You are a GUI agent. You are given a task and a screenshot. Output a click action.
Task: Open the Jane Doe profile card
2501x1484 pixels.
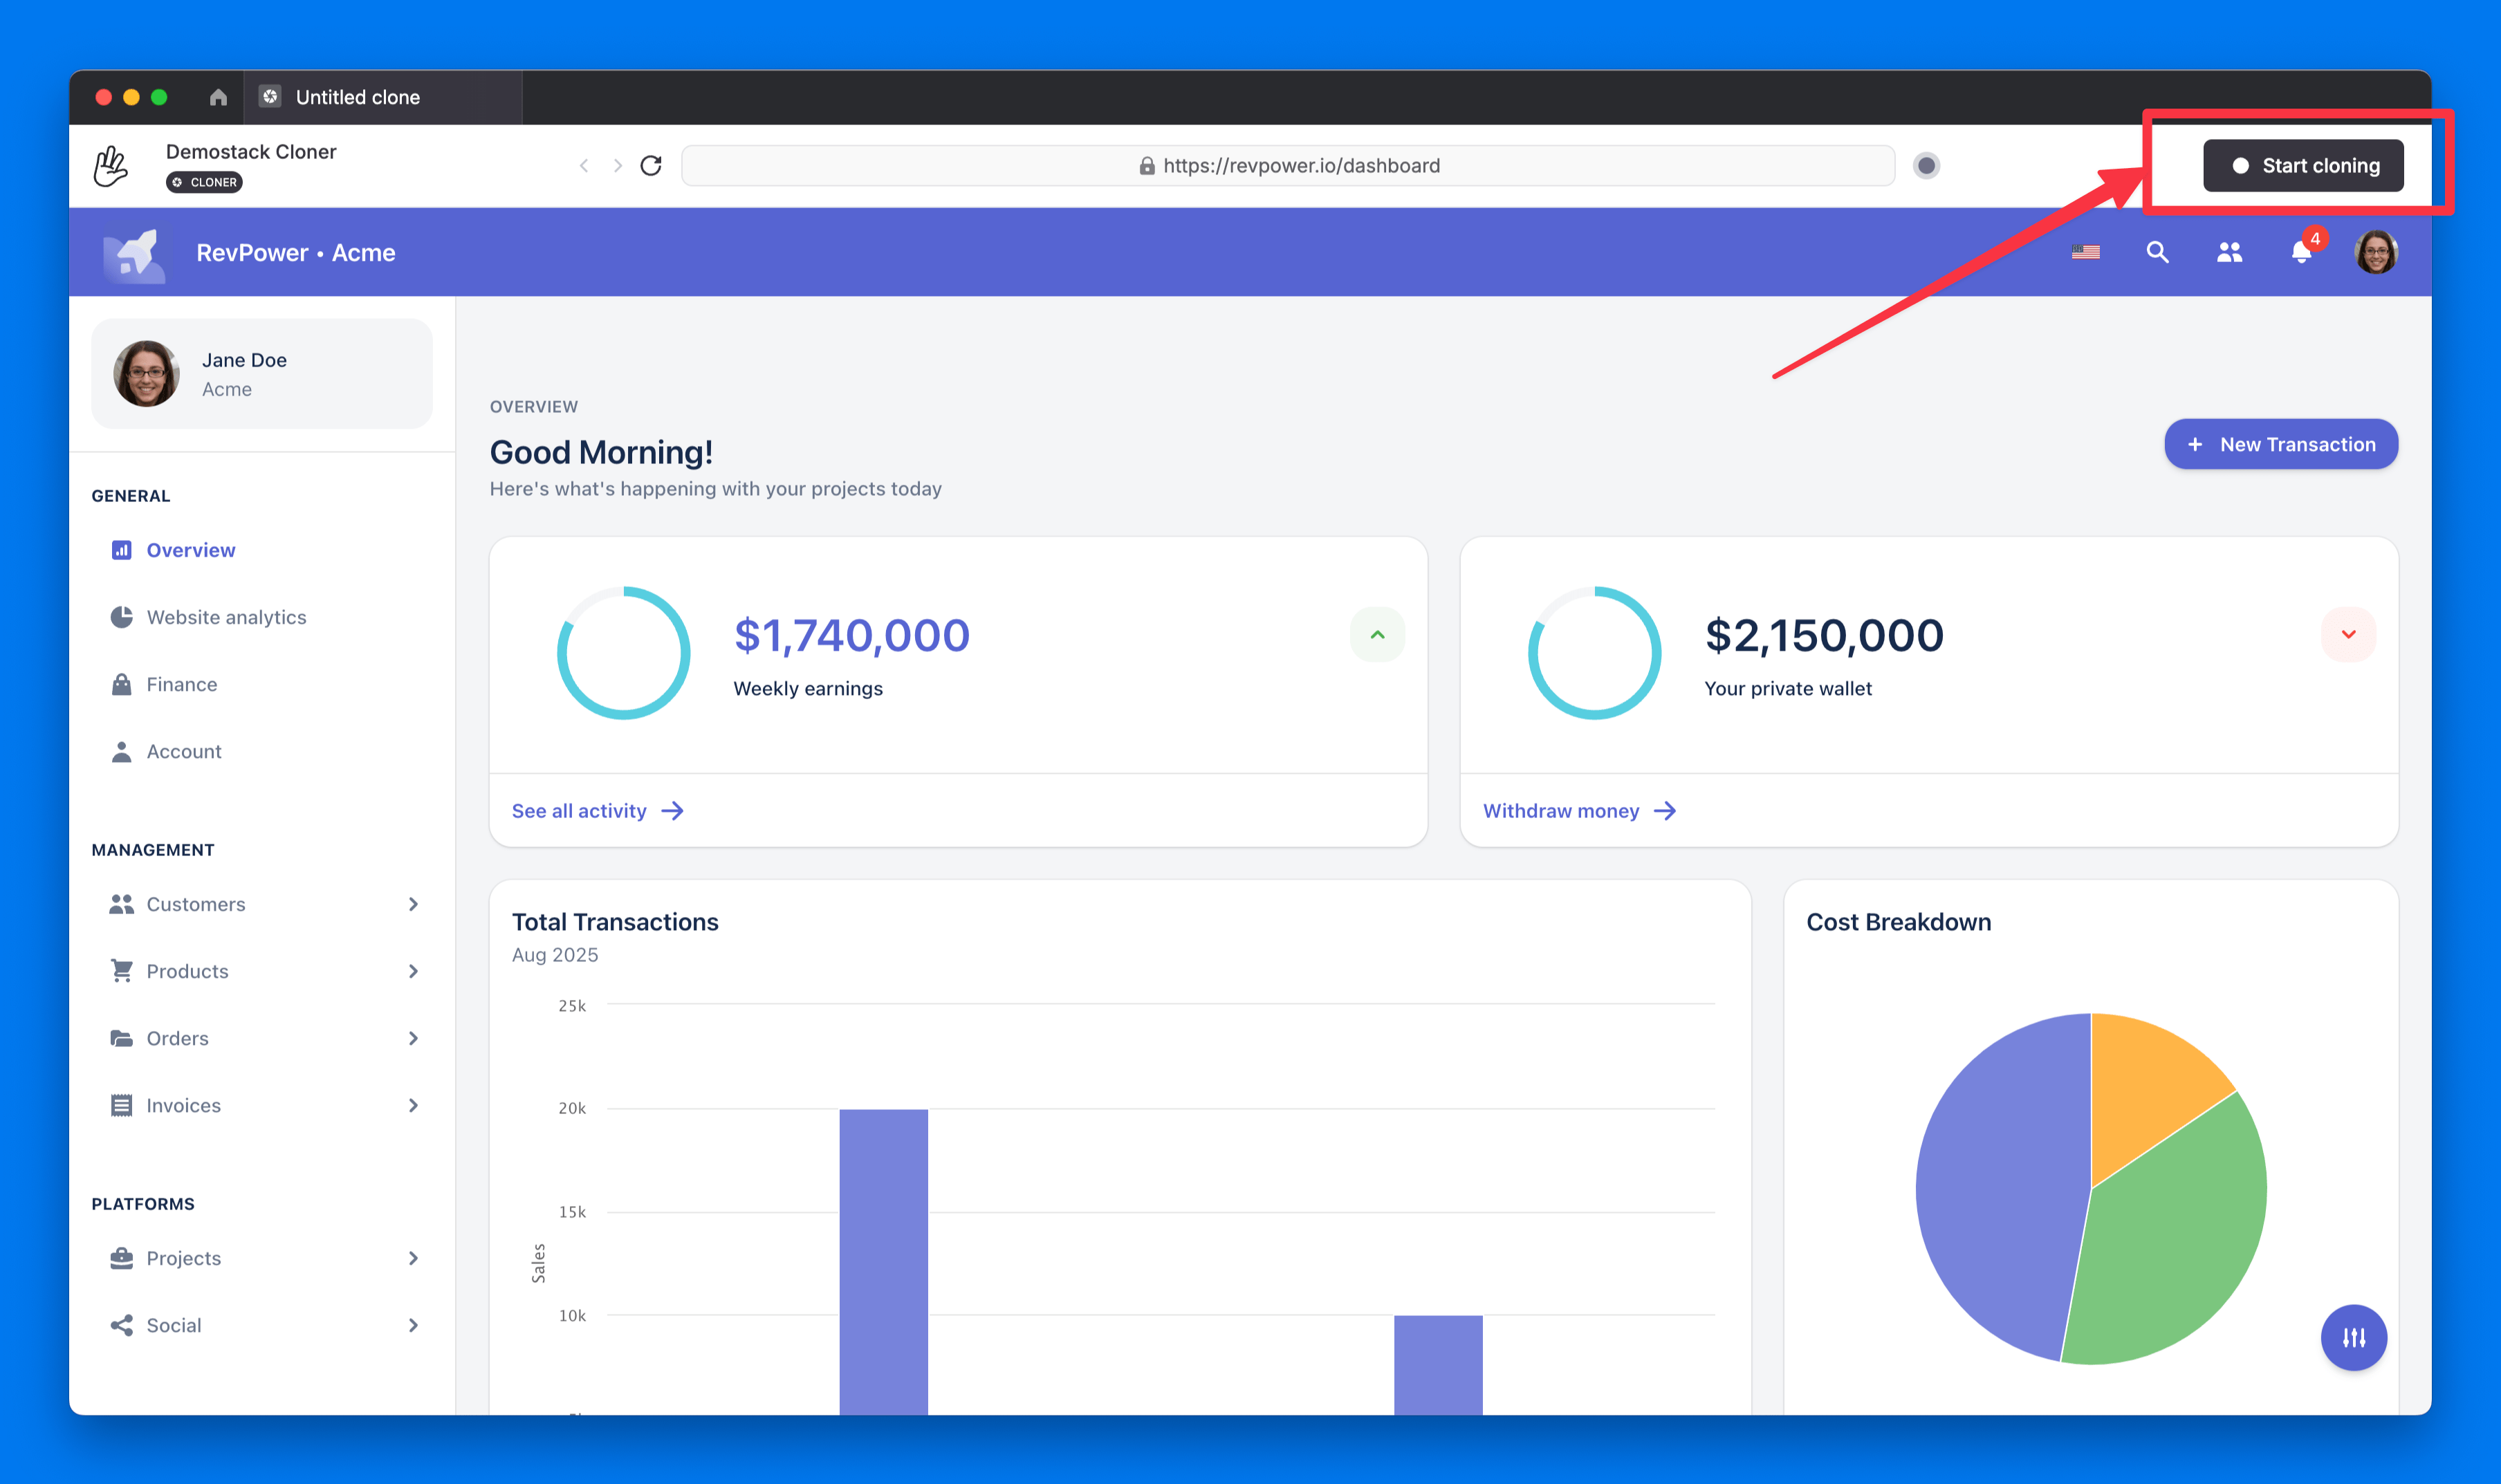[262, 374]
